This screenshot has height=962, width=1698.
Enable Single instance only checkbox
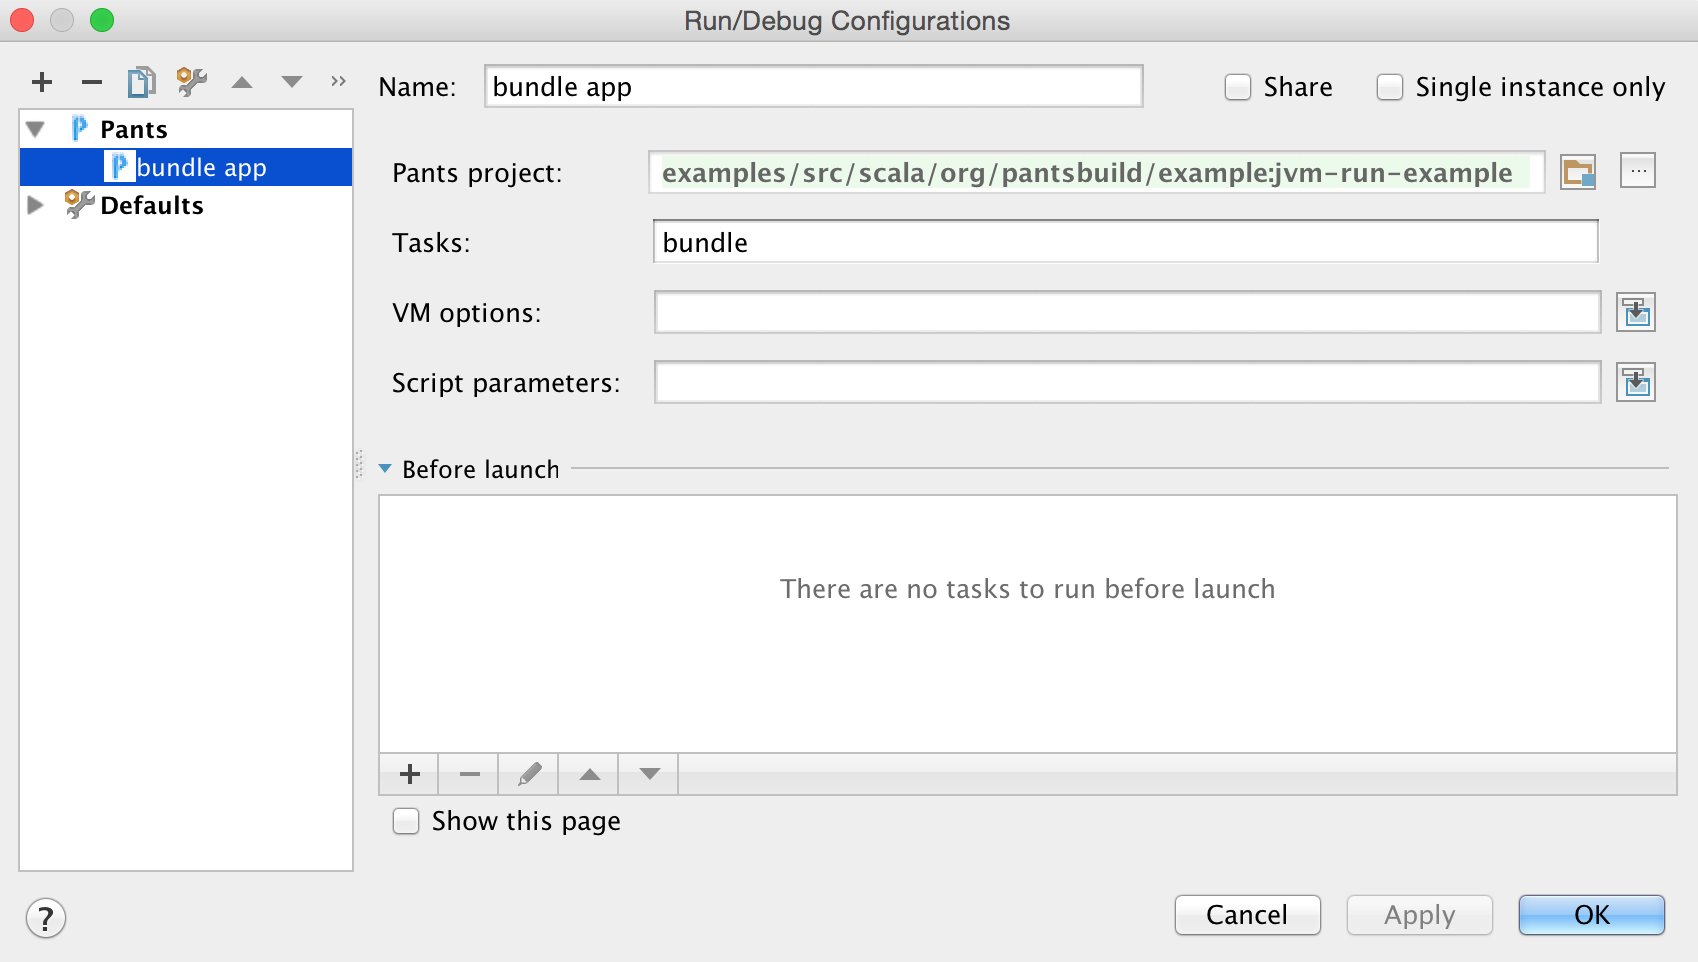point(1390,87)
